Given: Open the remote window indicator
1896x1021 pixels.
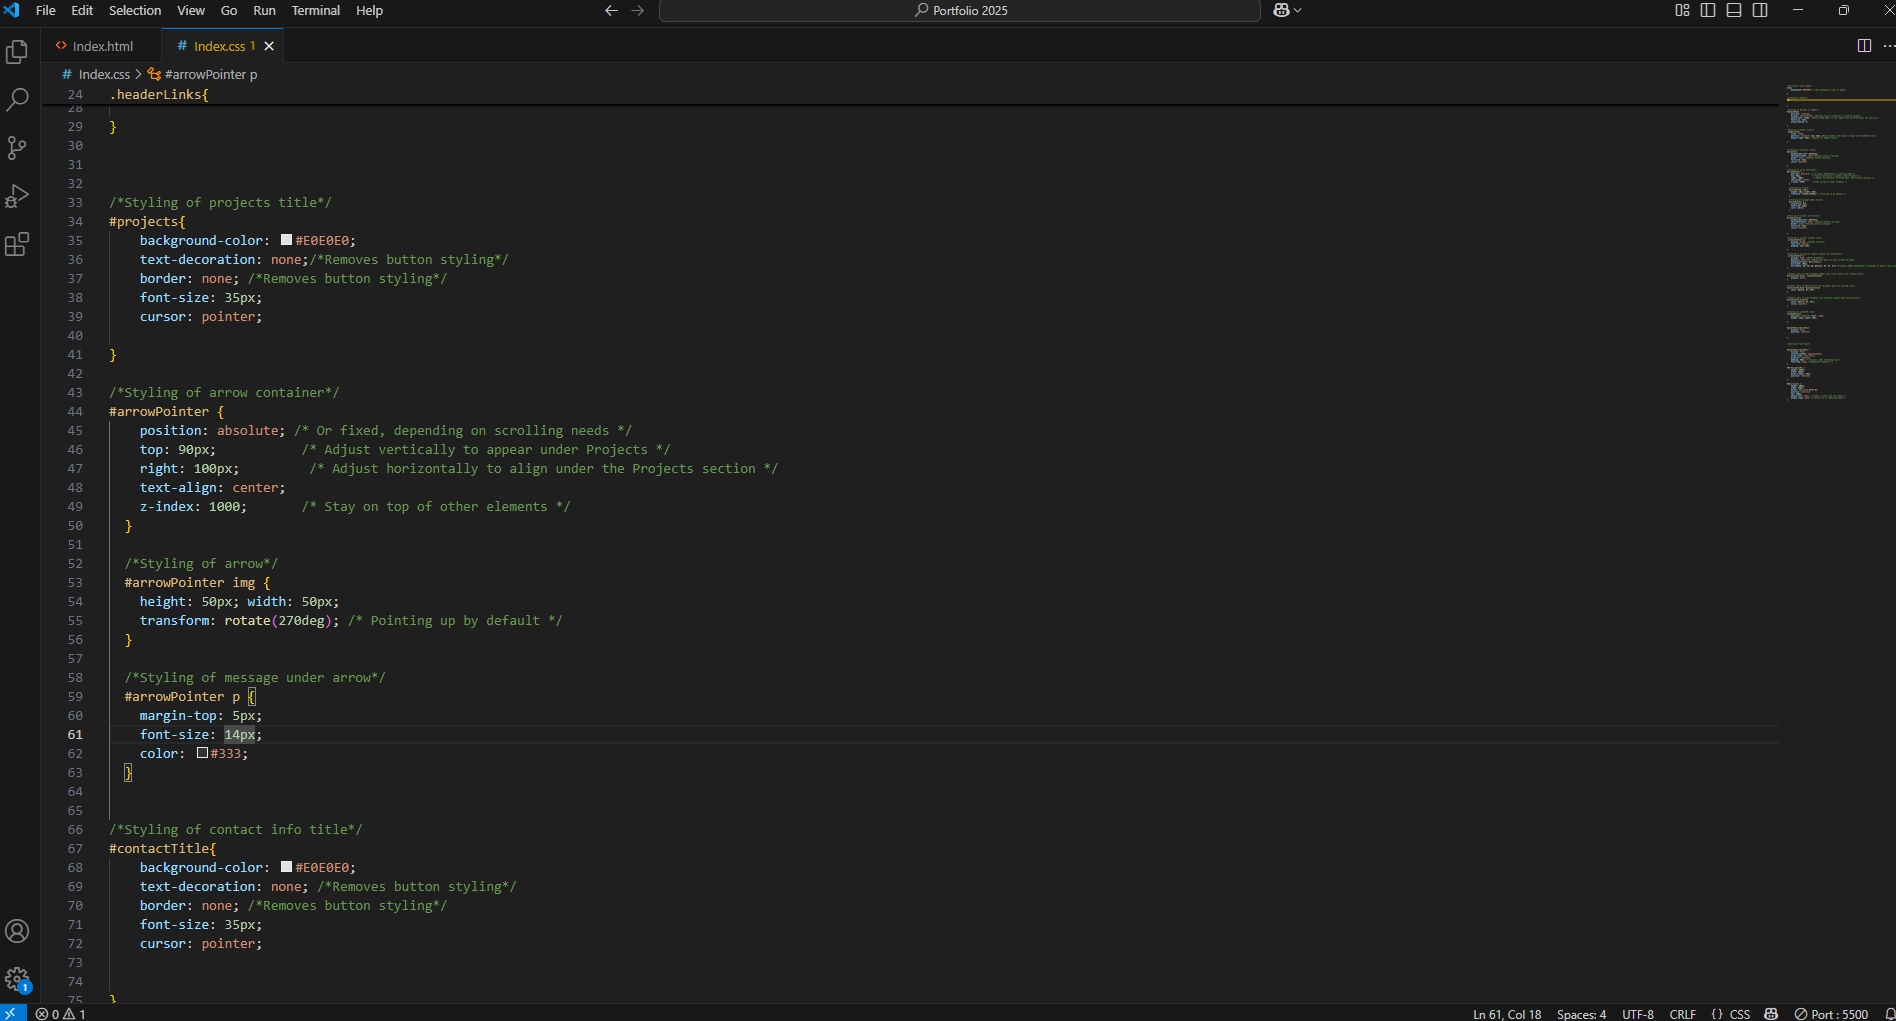Looking at the screenshot, I should click(13, 1013).
